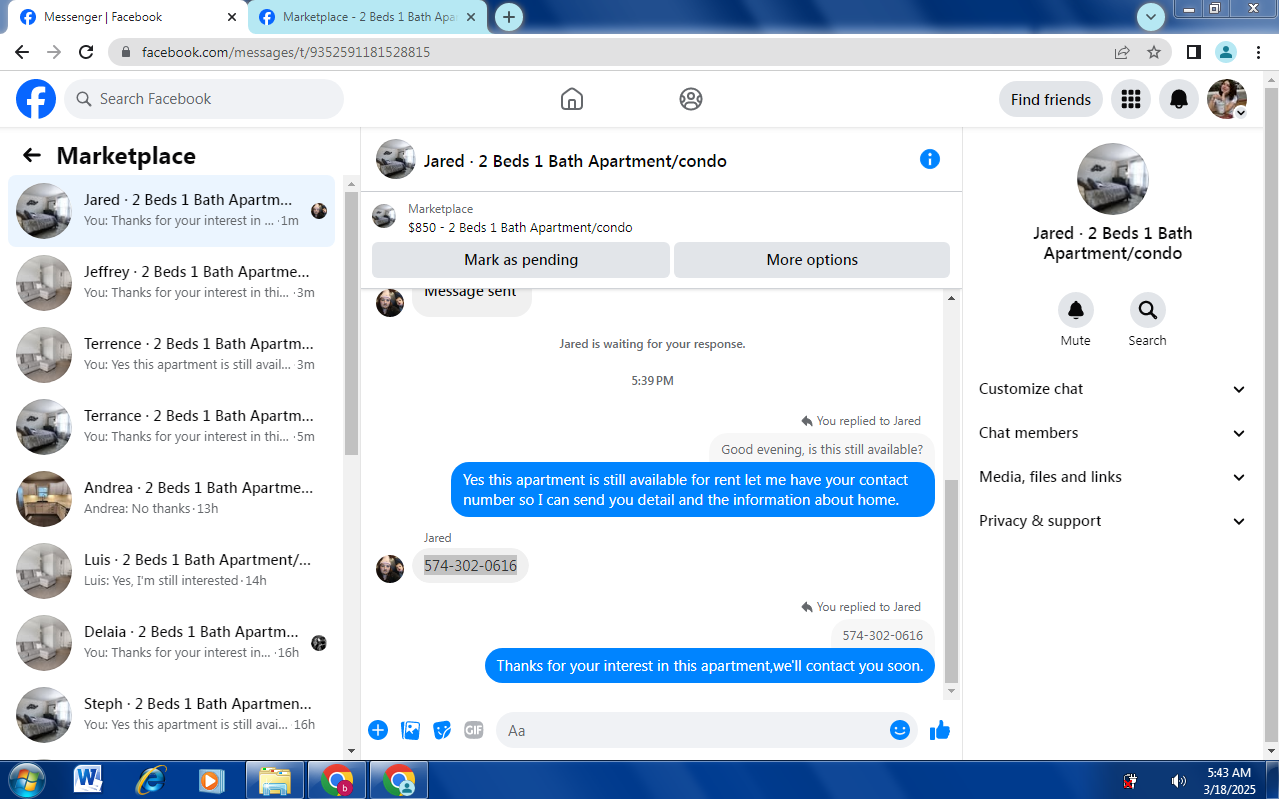This screenshot has height=799, width=1279.
Task: Choose a GIF icon
Action: [474, 730]
